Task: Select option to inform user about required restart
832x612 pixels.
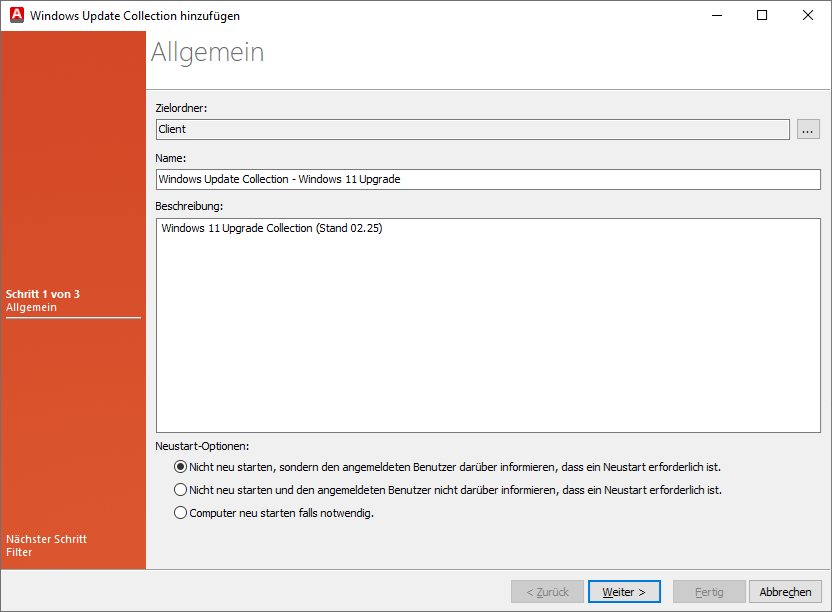Action: (181, 466)
